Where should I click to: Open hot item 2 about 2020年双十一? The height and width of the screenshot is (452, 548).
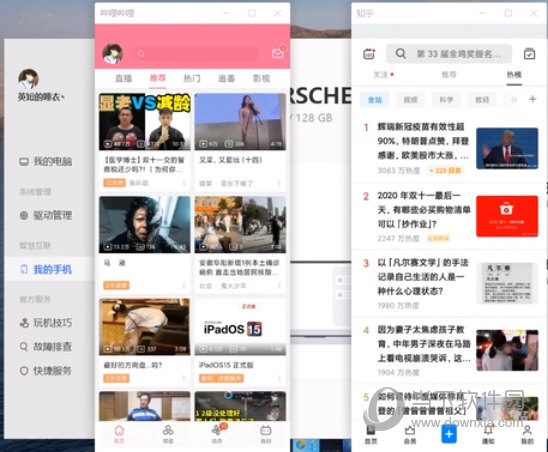point(449,217)
